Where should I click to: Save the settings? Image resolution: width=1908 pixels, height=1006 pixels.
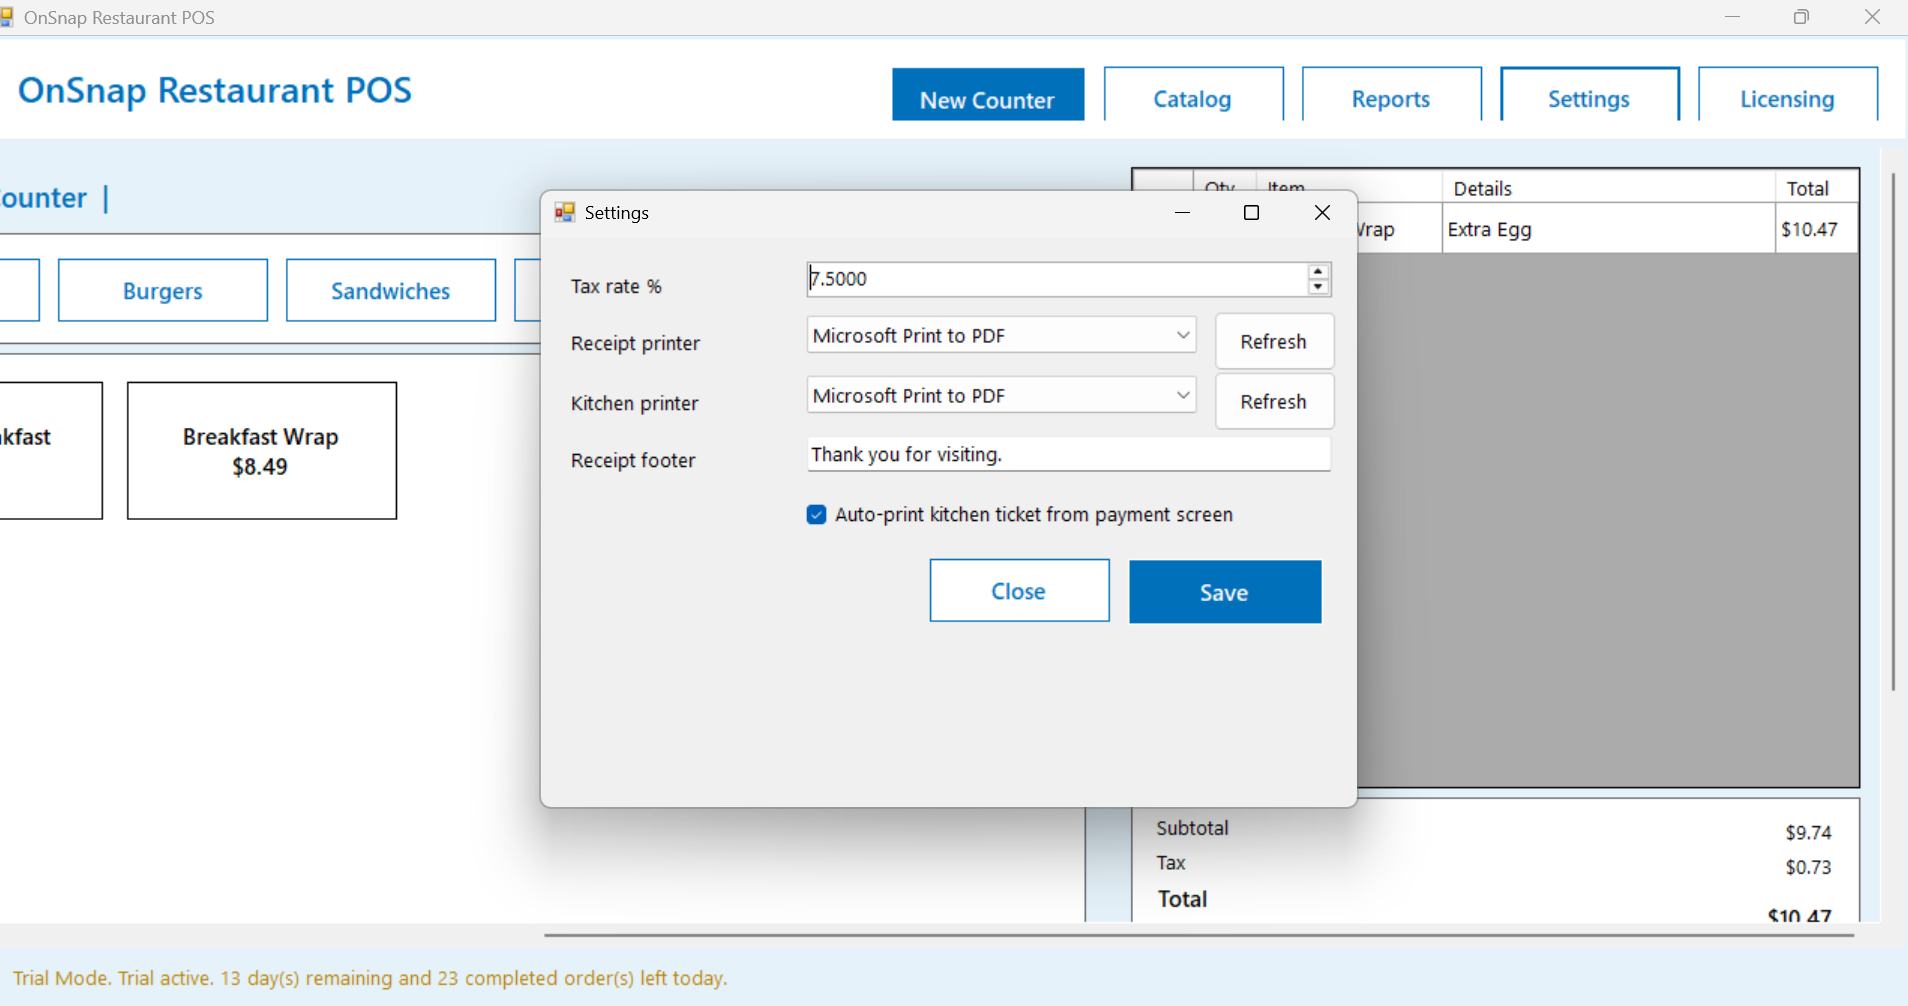1224,591
